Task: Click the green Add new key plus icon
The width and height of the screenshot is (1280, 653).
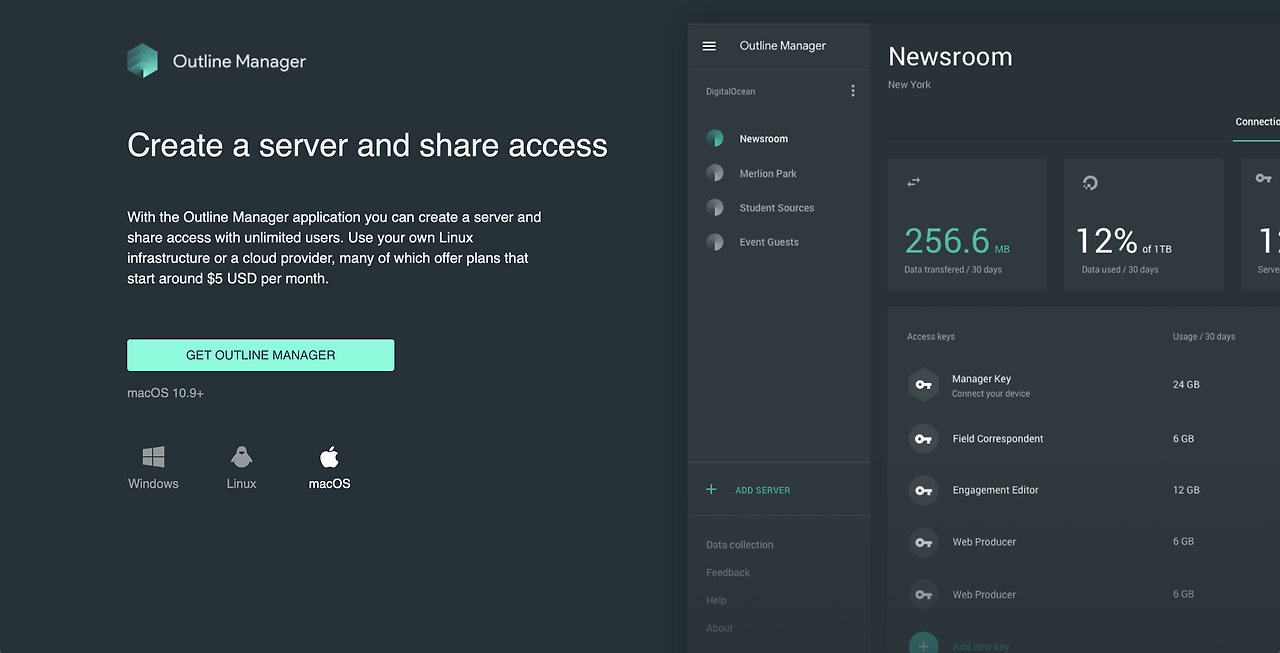Action: click(x=923, y=645)
